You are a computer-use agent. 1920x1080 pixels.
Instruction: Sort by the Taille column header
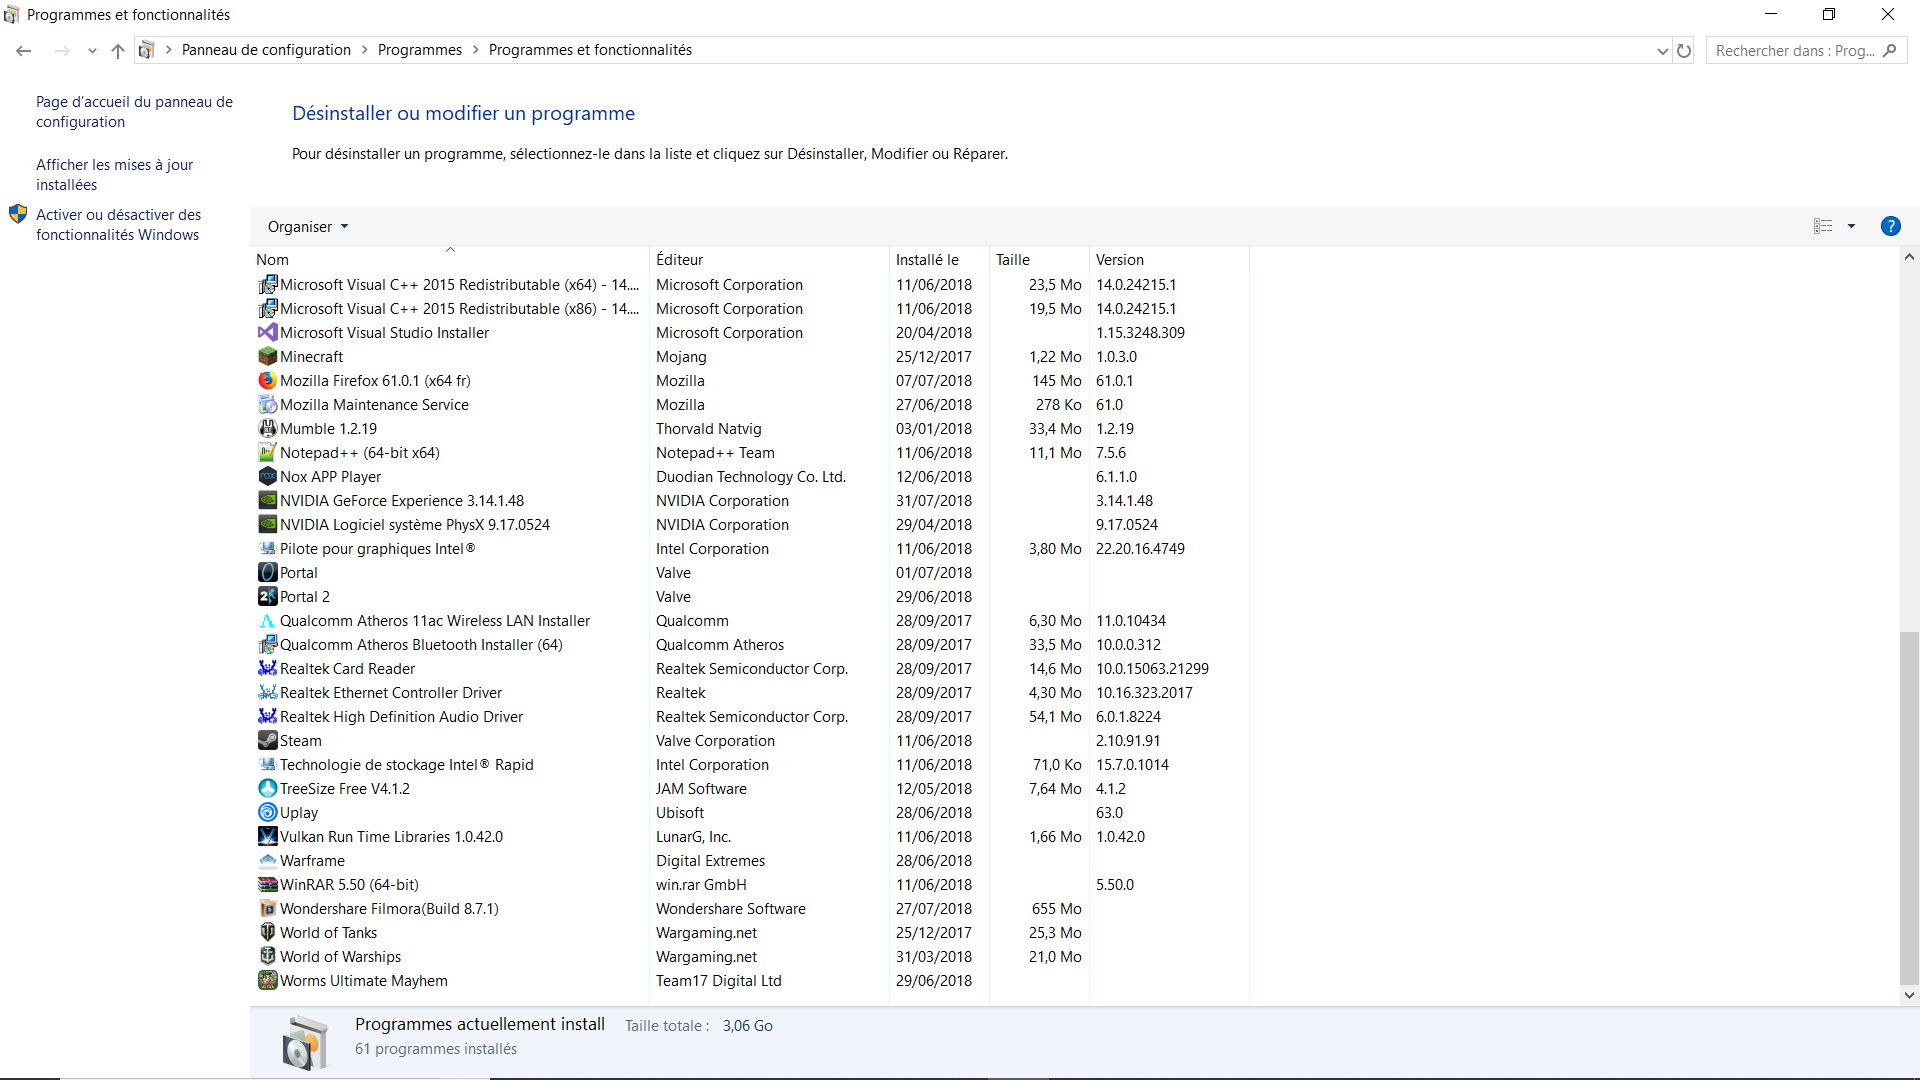click(x=1039, y=260)
